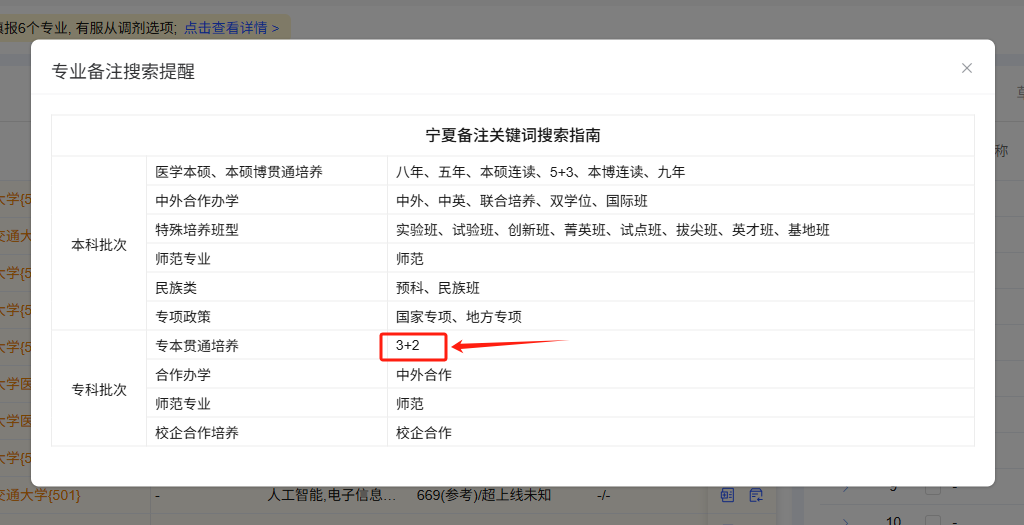Click the add-to-list icon in 交通大学{501} row
This screenshot has width=1024, height=525.
click(756, 495)
